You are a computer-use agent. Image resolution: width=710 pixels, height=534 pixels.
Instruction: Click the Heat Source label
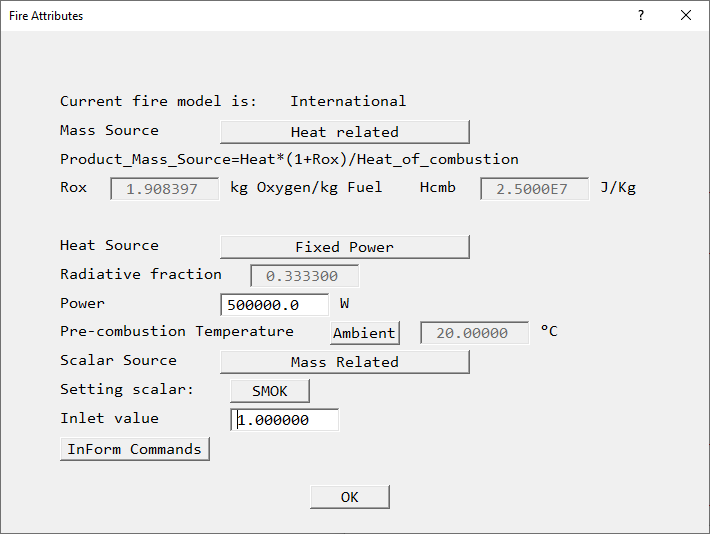[109, 245]
